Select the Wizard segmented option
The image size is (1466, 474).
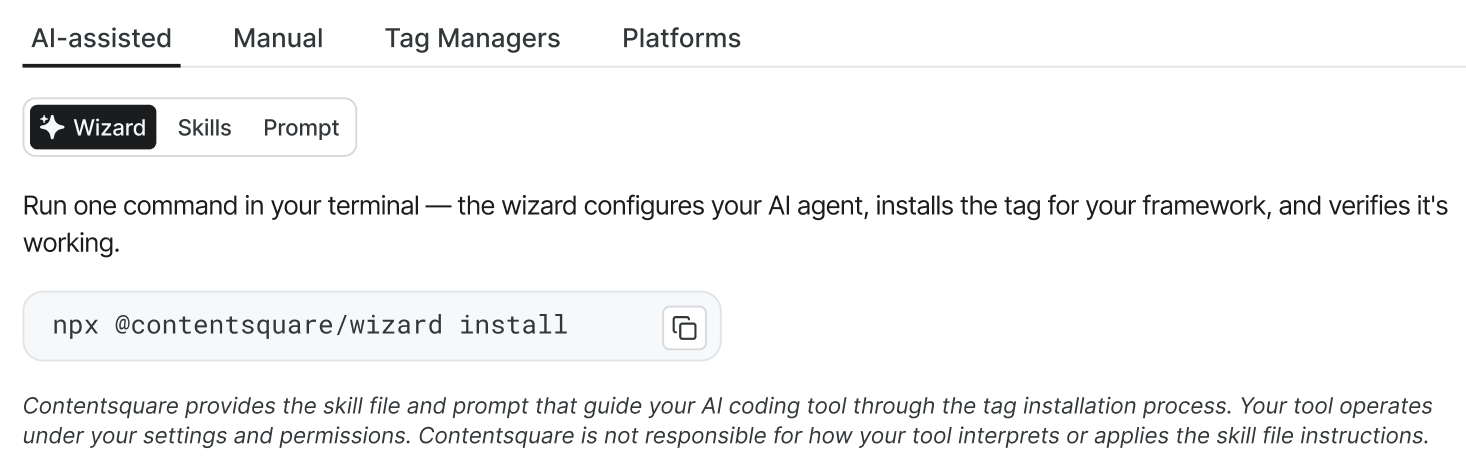click(93, 127)
